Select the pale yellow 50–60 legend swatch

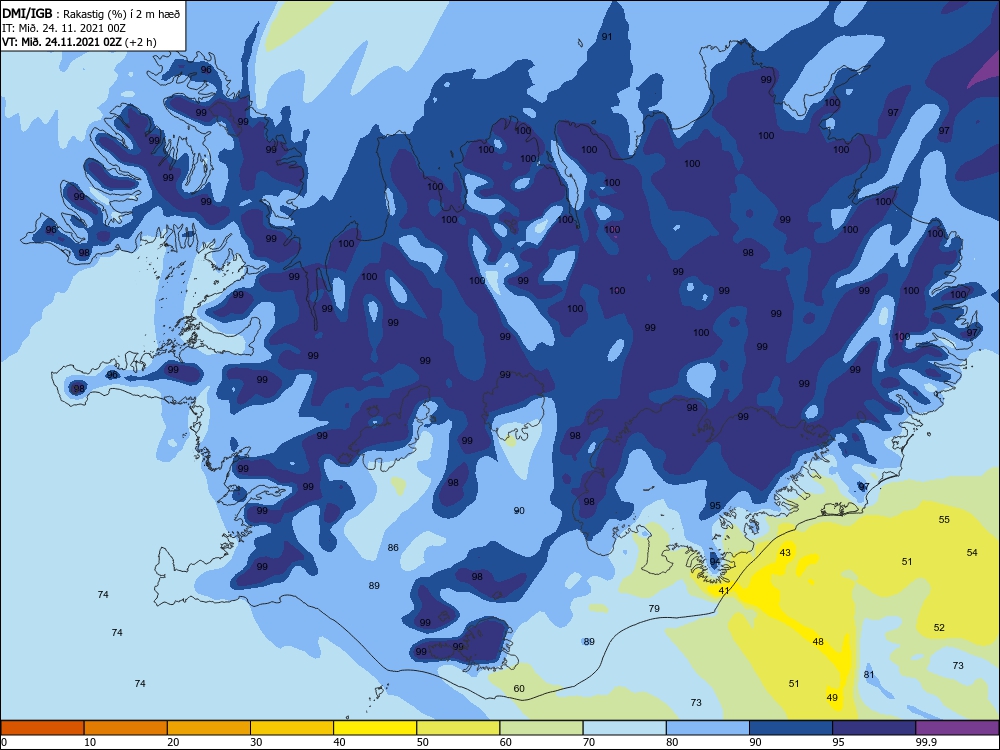click(x=458, y=728)
